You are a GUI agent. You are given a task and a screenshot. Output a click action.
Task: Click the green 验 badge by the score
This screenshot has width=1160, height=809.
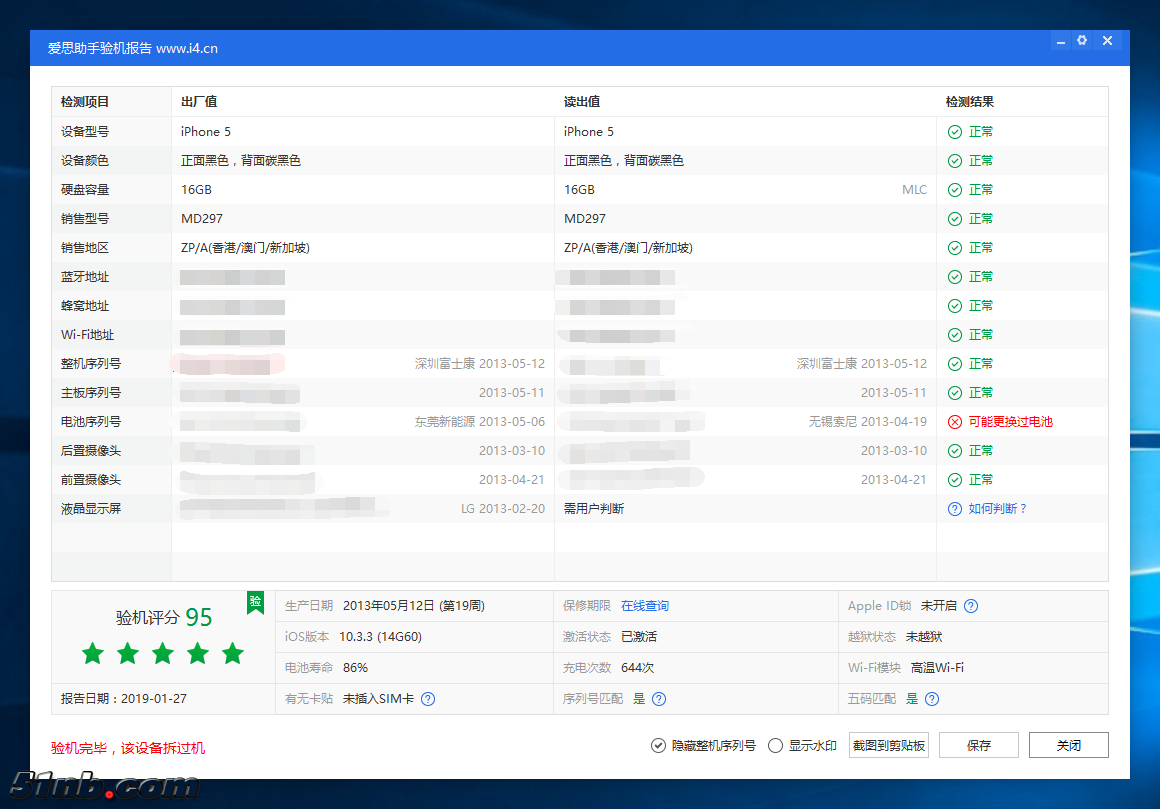tap(256, 601)
